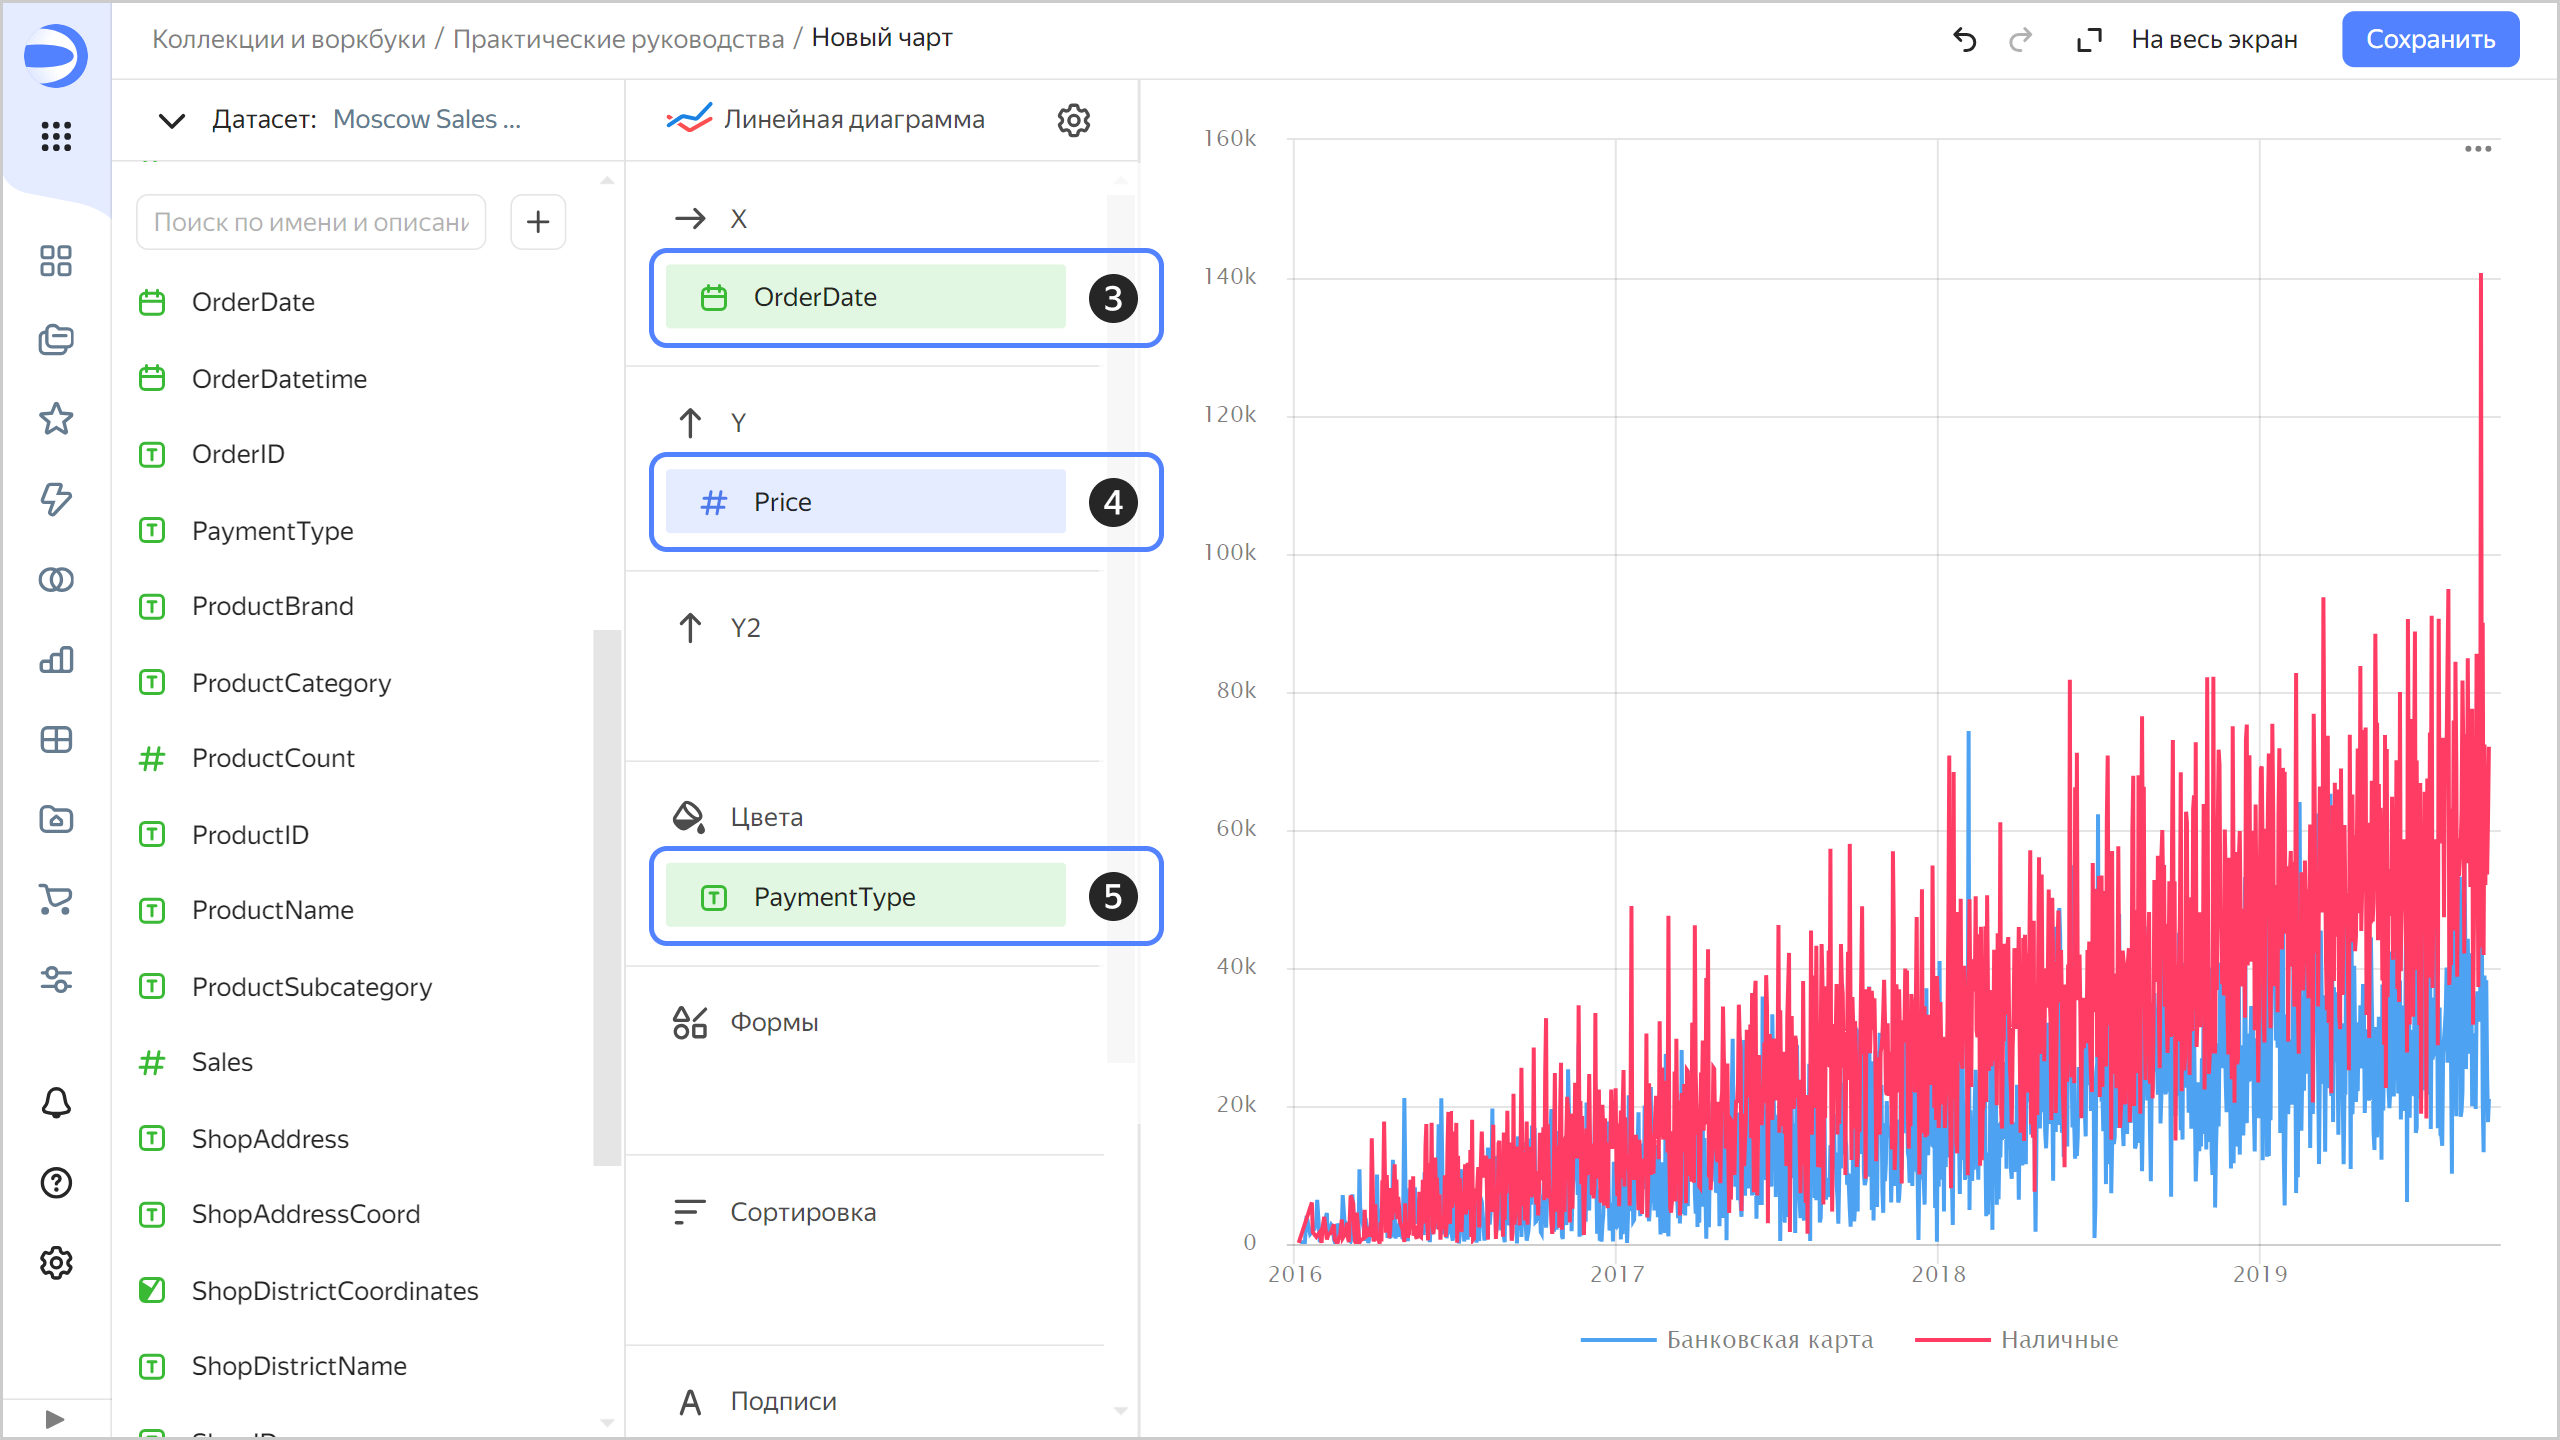Select Moscow Sales dataset name
This screenshot has width=2560, height=1440.
coord(427,120)
